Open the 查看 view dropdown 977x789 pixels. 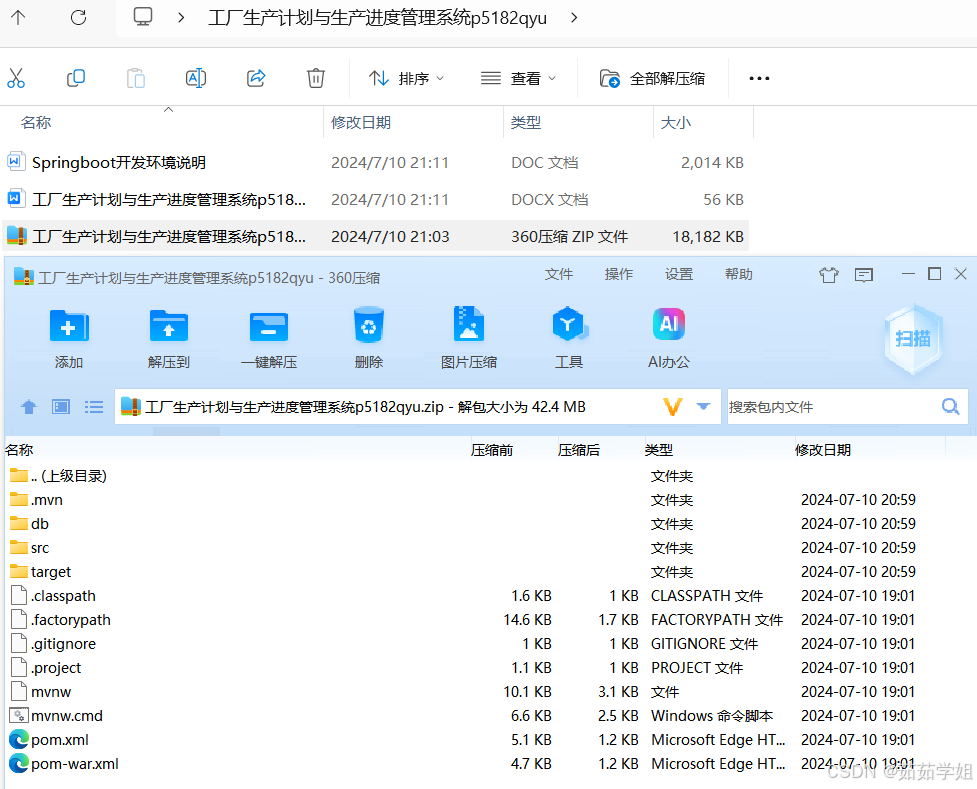tap(518, 79)
